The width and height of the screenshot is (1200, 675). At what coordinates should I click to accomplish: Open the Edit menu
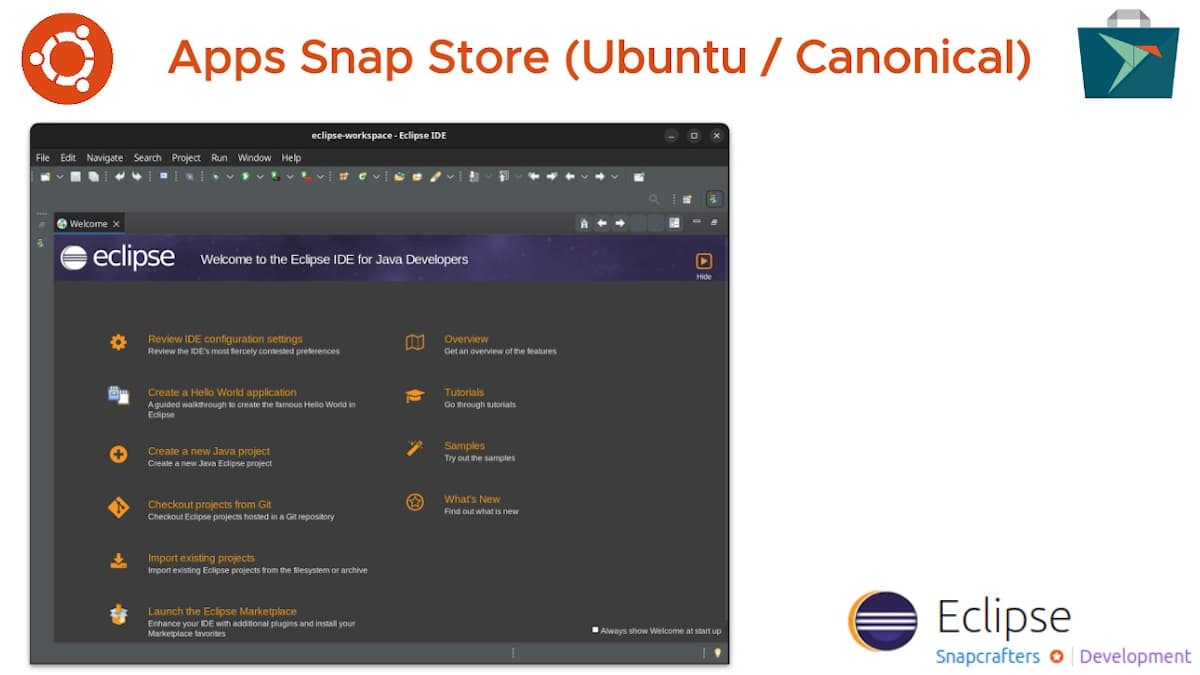click(68, 158)
